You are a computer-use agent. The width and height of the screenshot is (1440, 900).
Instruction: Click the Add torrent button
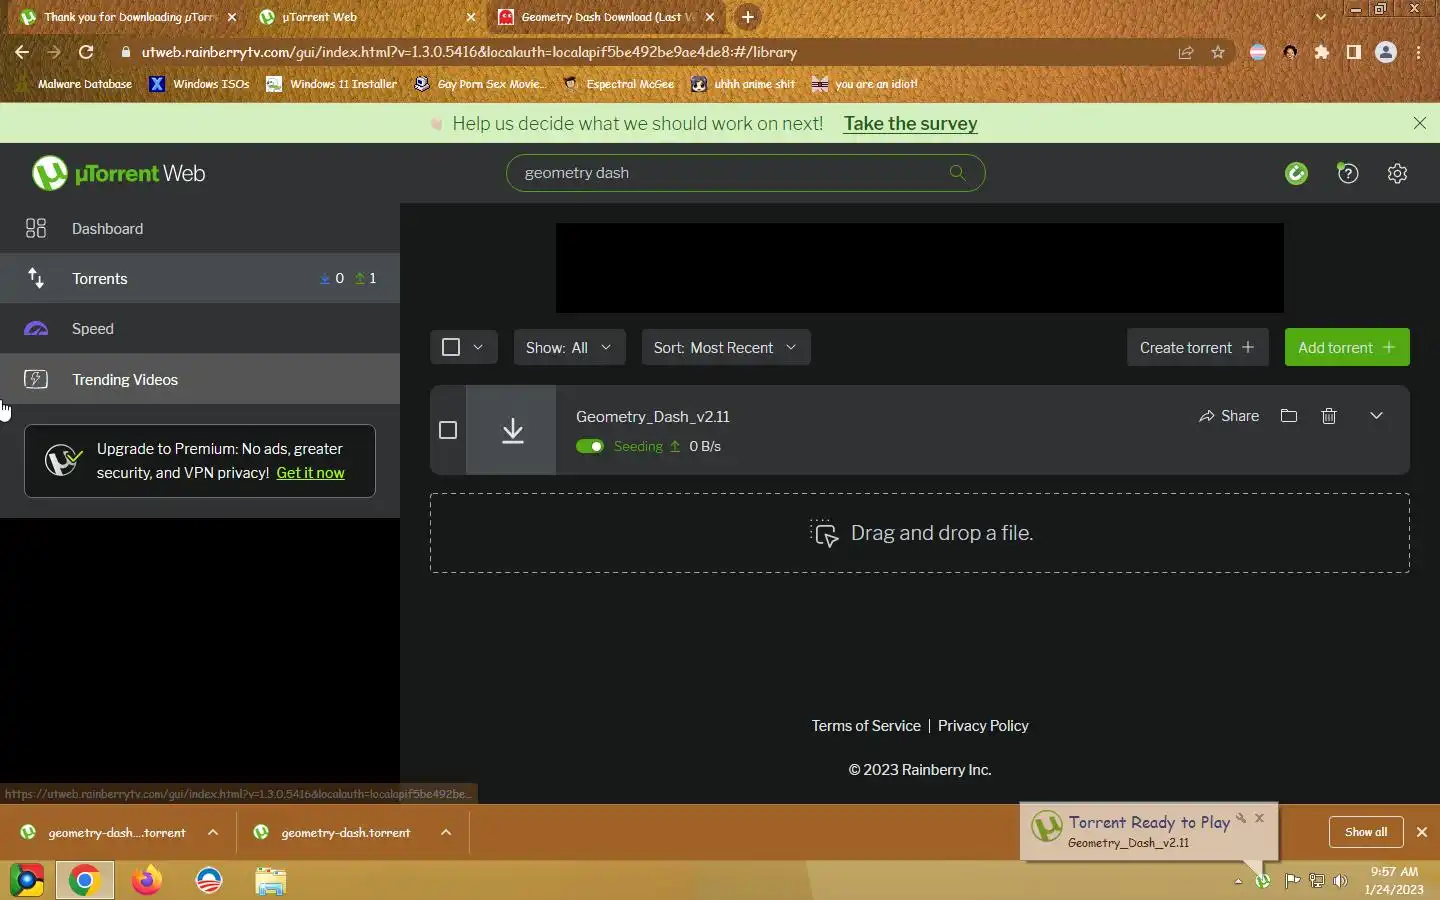pyautogui.click(x=1347, y=348)
